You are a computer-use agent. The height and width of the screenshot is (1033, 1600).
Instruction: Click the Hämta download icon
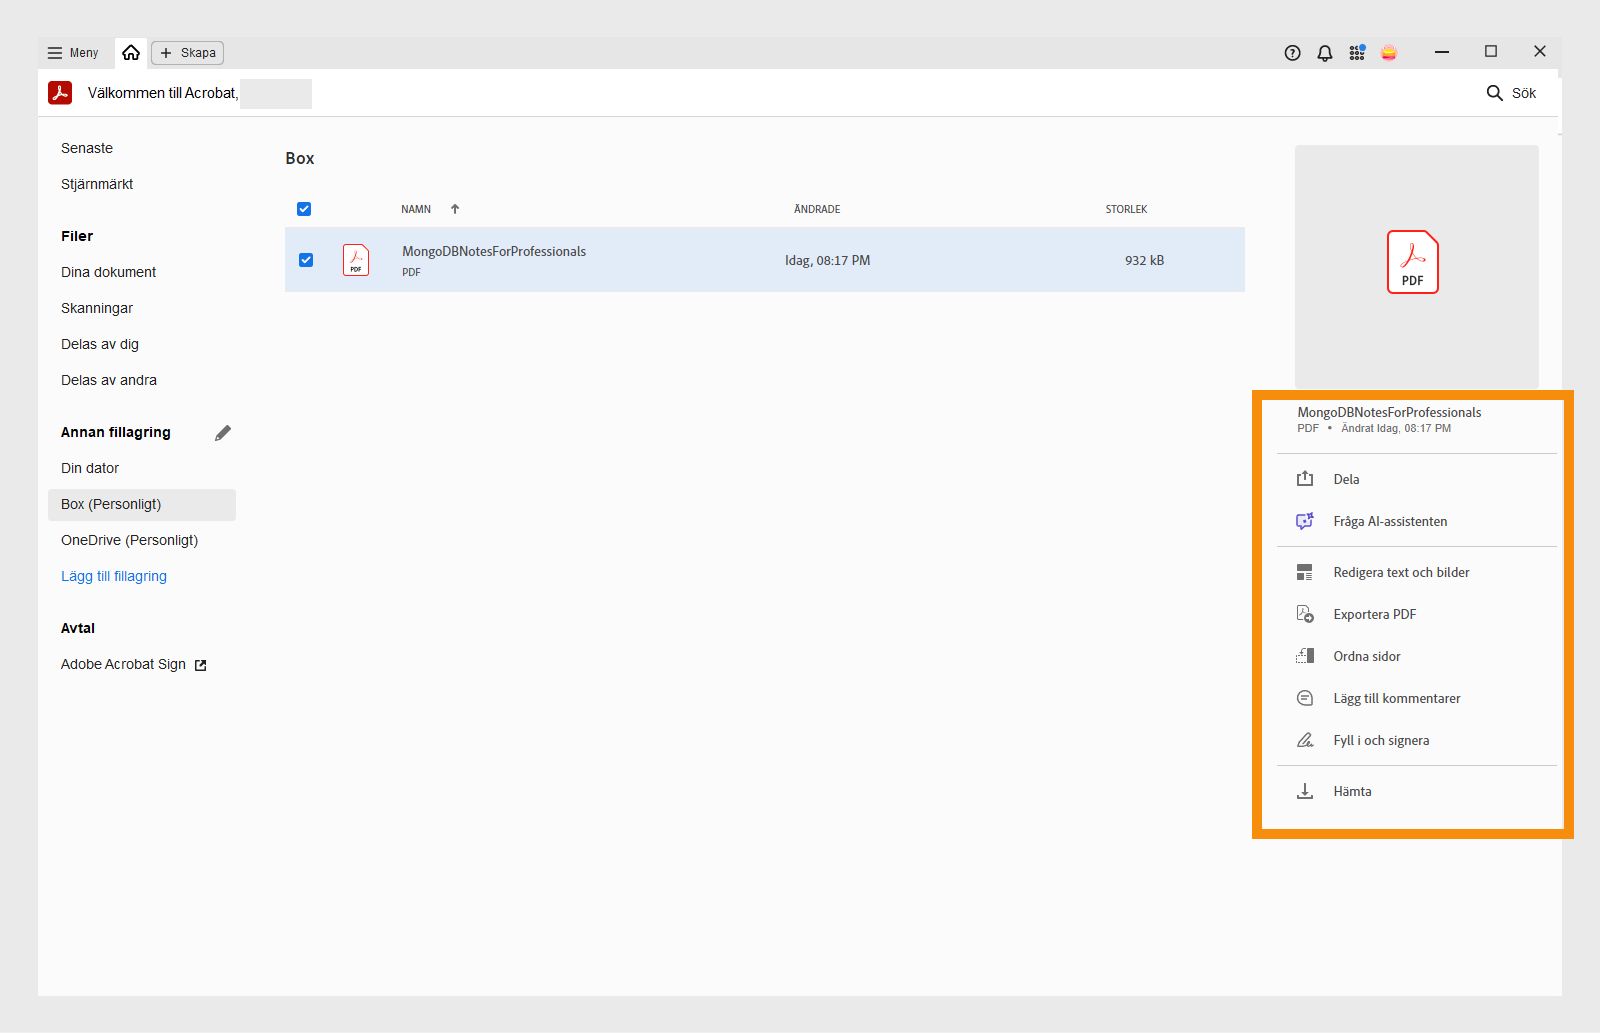[1305, 791]
